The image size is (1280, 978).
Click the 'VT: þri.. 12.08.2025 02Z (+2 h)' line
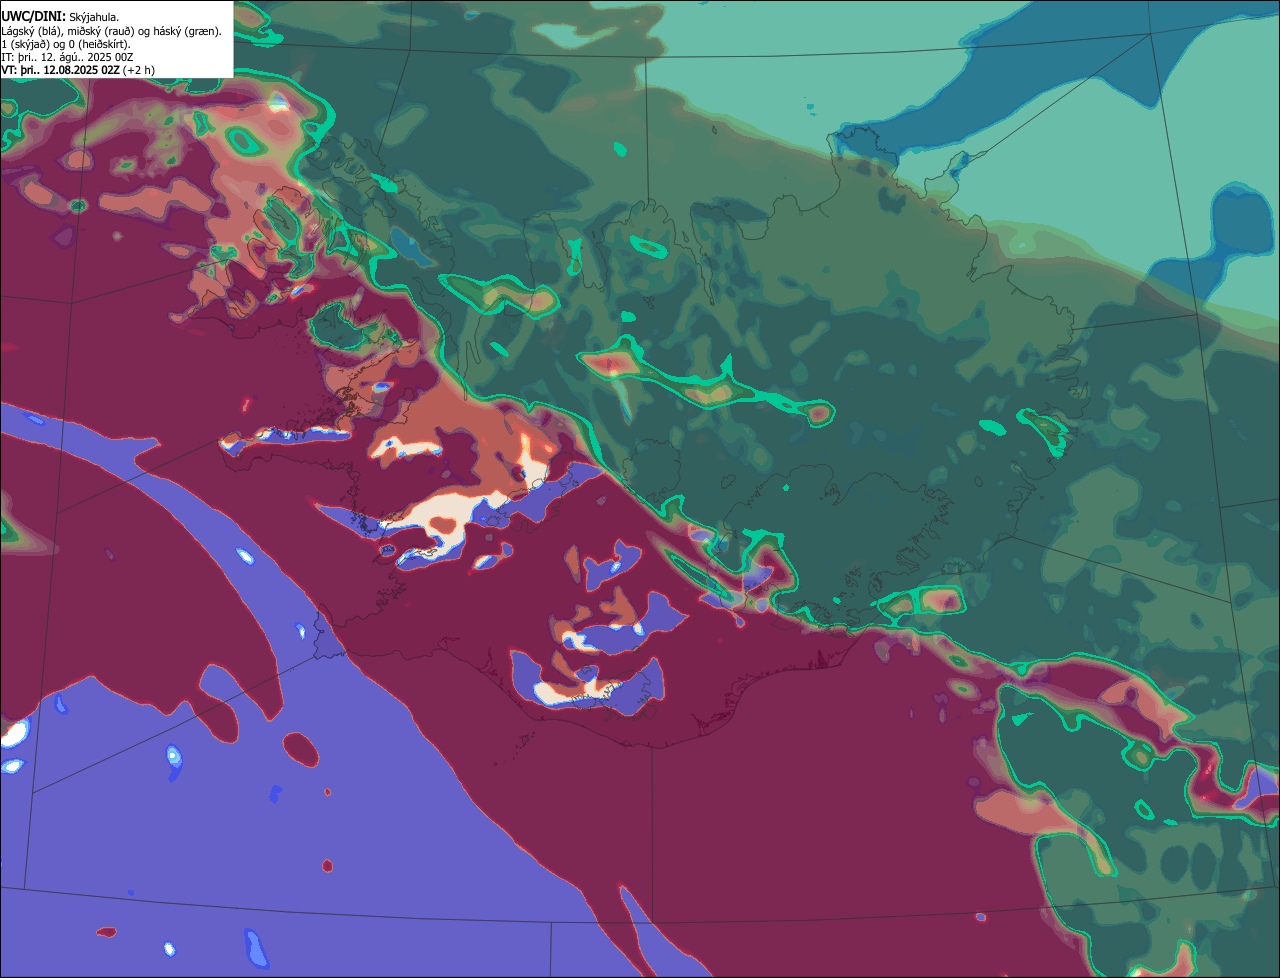[x=78, y=70]
